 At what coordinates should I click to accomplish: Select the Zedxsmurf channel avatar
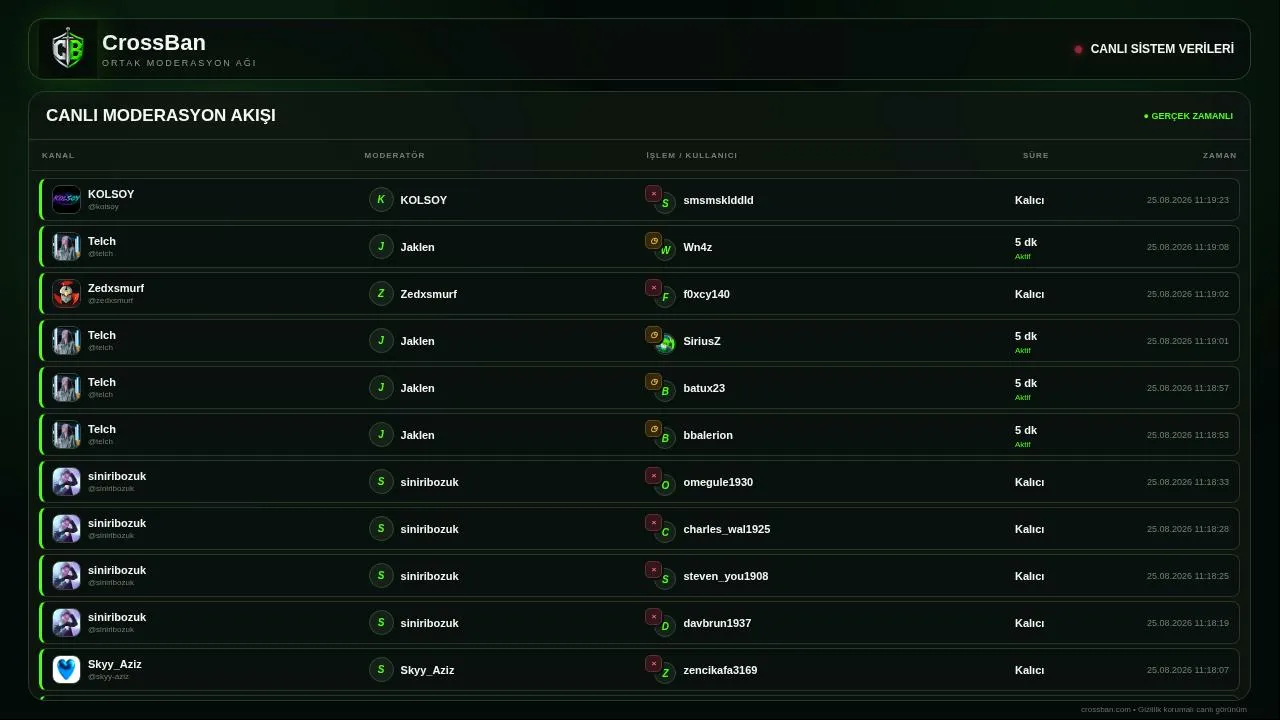[66, 293]
